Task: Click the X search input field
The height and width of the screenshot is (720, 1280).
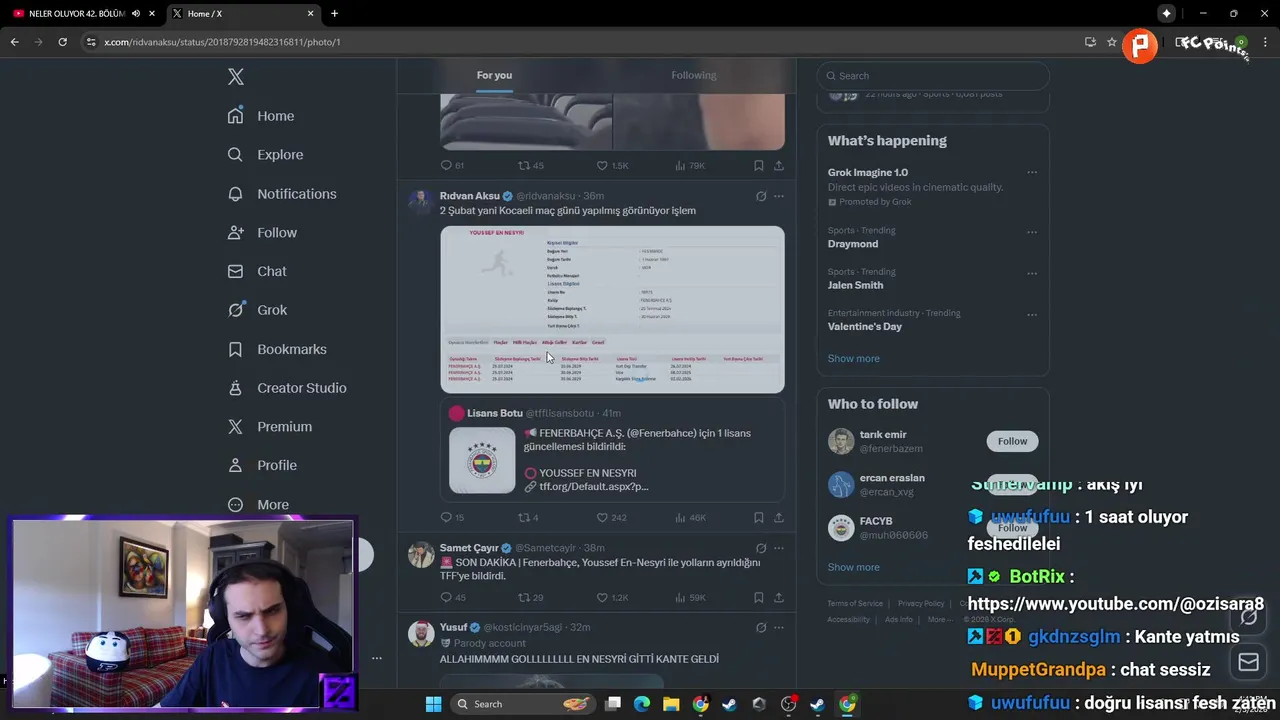Action: [x=933, y=76]
